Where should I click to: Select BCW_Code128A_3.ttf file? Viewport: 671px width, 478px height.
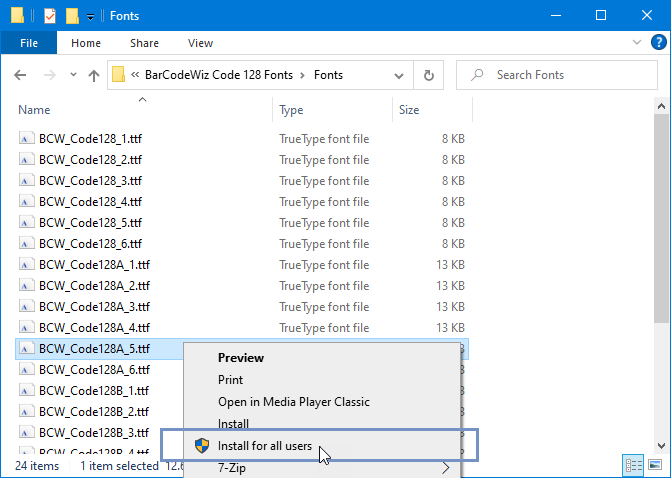(94, 306)
